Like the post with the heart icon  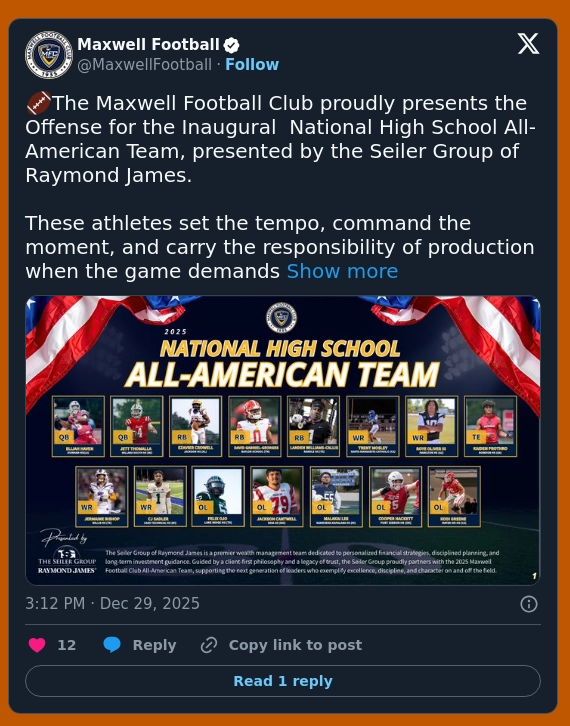click(37, 645)
